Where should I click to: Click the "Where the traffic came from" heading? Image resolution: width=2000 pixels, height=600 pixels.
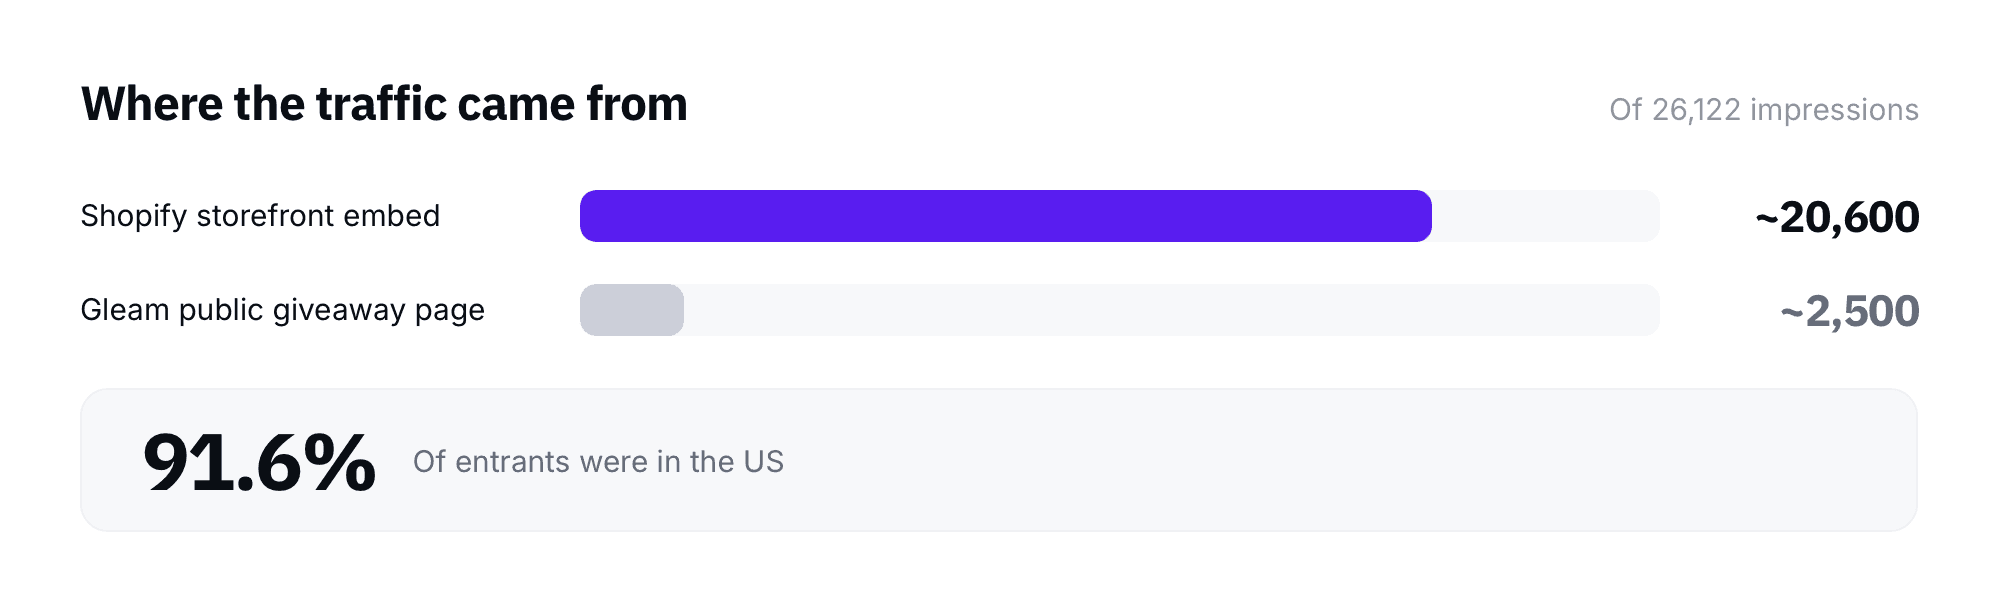pyautogui.click(x=384, y=104)
